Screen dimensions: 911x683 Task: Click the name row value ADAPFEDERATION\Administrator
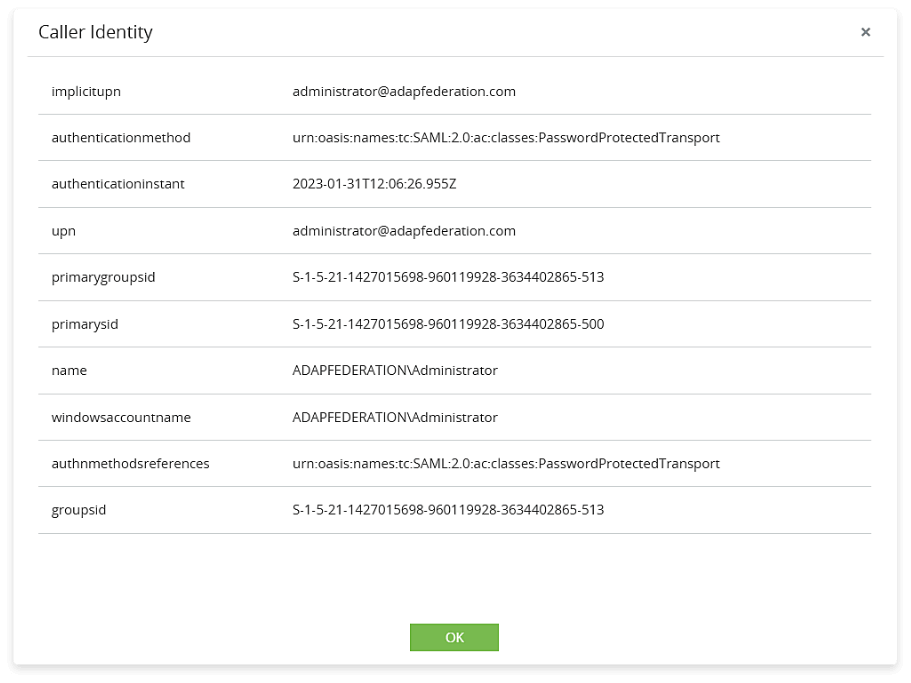click(395, 370)
